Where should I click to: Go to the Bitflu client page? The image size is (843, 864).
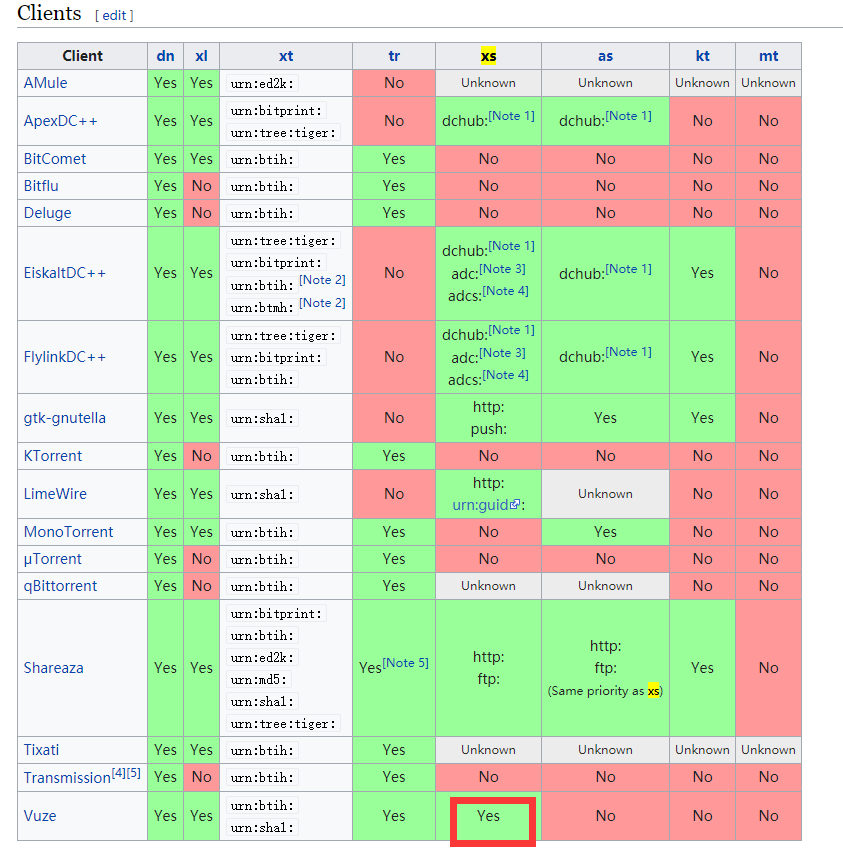point(41,186)
